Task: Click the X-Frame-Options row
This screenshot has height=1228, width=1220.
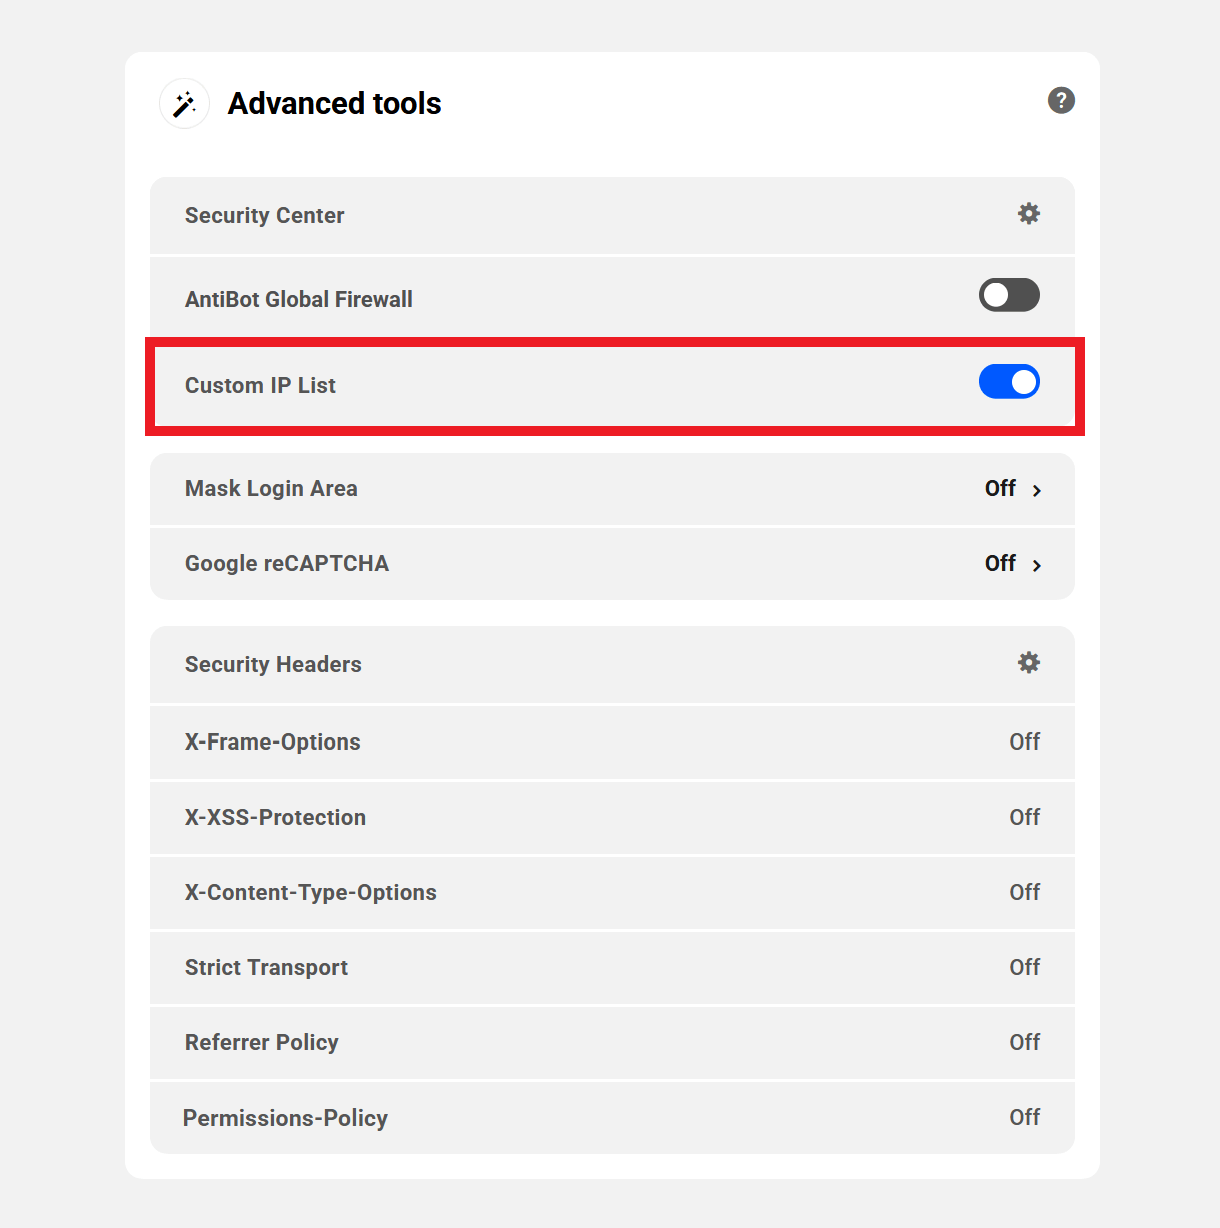Action: pyautogui.click(x=273, y=742)
